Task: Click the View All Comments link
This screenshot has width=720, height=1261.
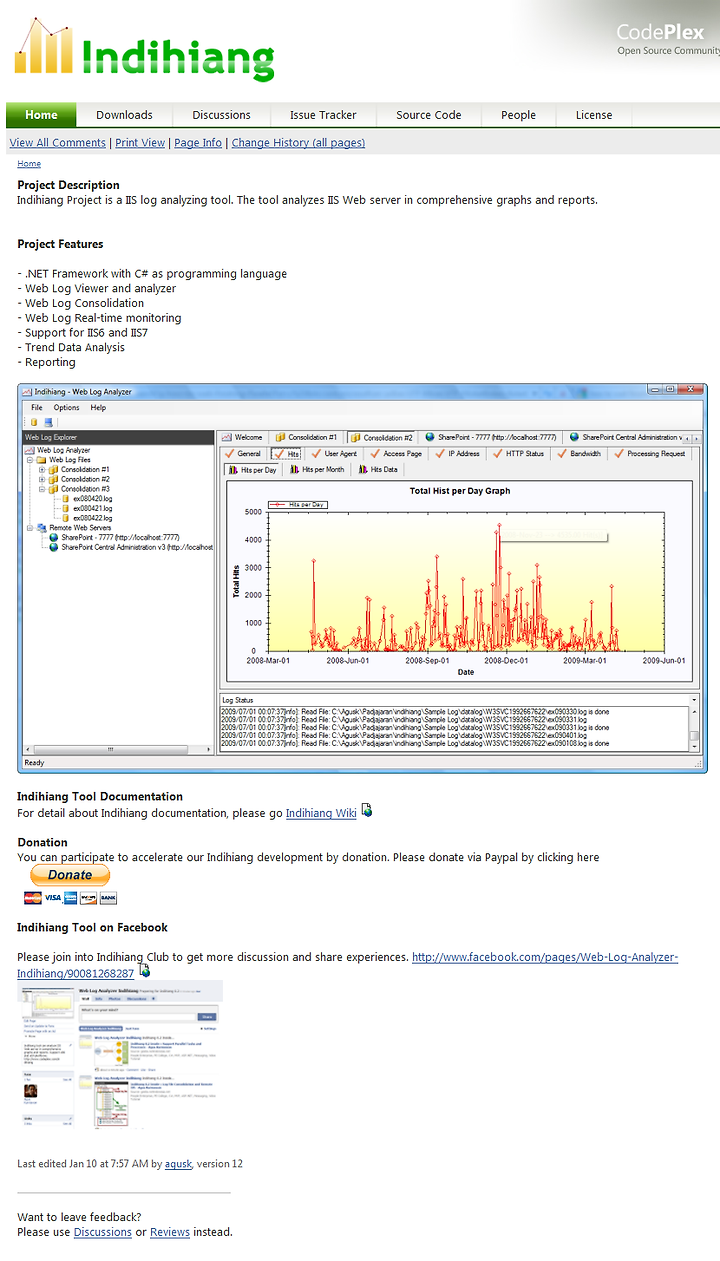Action: point(58,143)
